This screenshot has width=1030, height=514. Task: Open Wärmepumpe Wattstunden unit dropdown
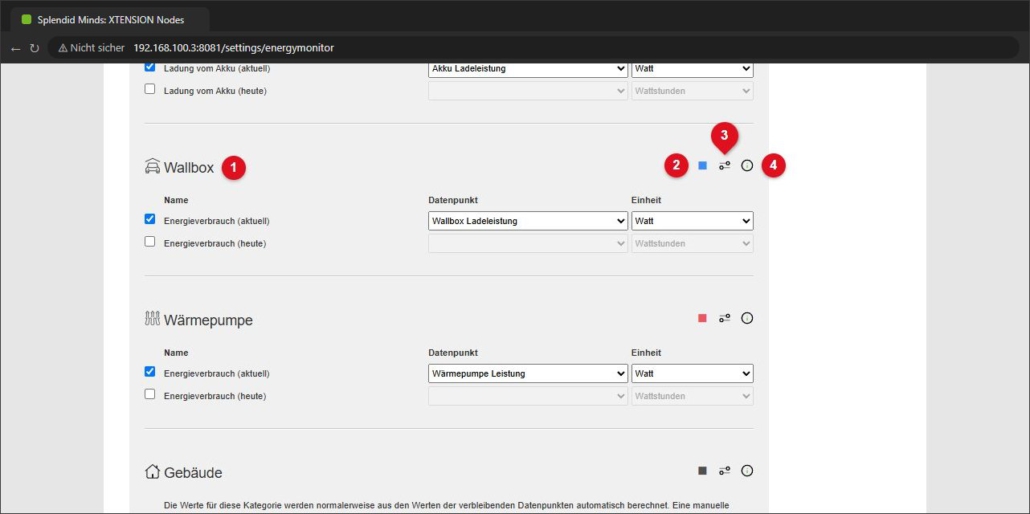(692, 396)
